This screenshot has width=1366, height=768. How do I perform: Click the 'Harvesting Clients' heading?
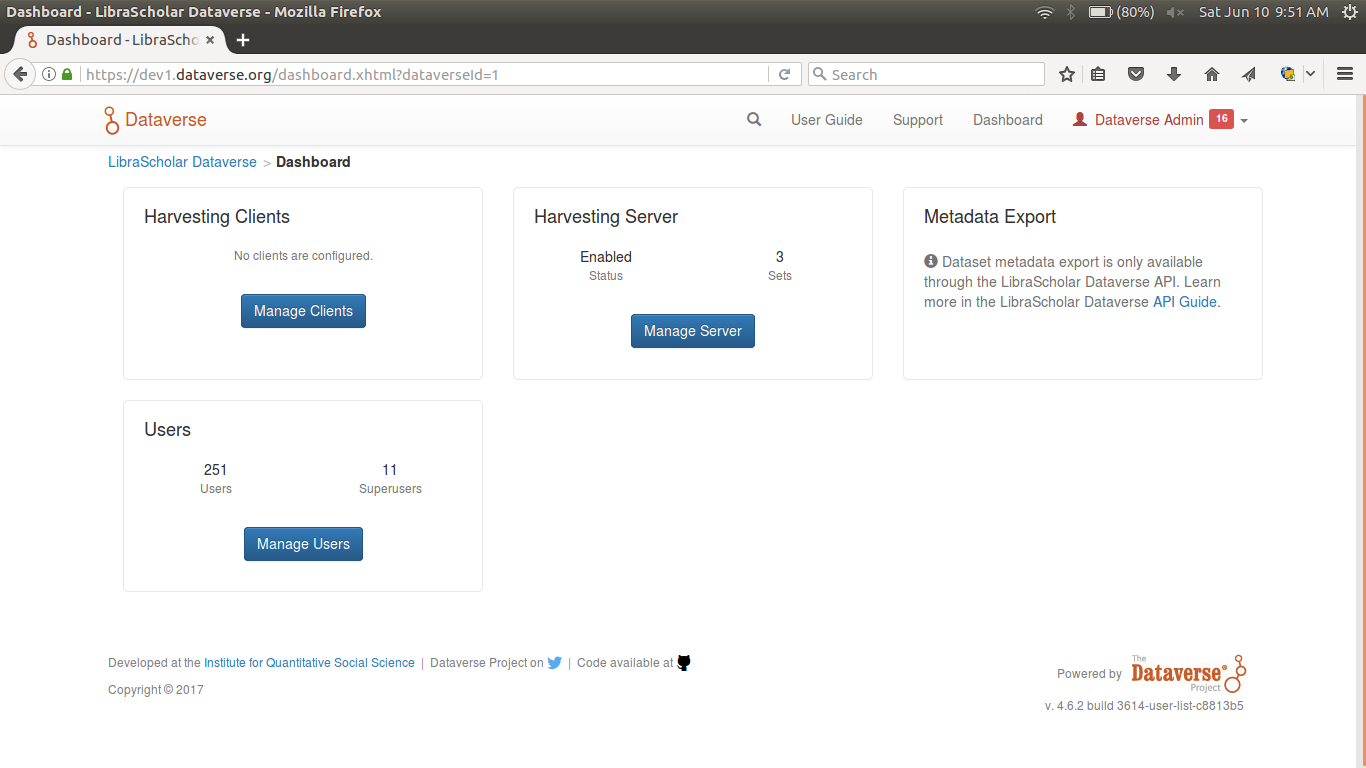pyautogui.click(x=217, y=217)
